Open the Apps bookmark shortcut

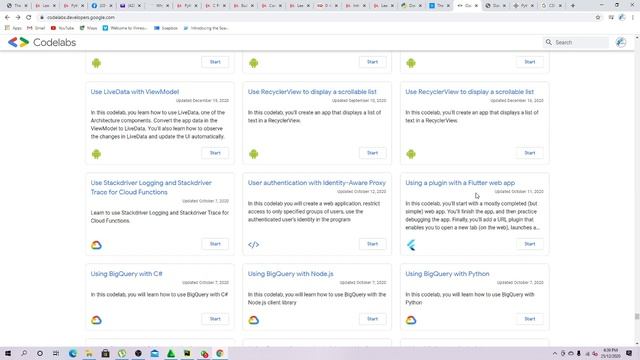(x=13, y=28)
